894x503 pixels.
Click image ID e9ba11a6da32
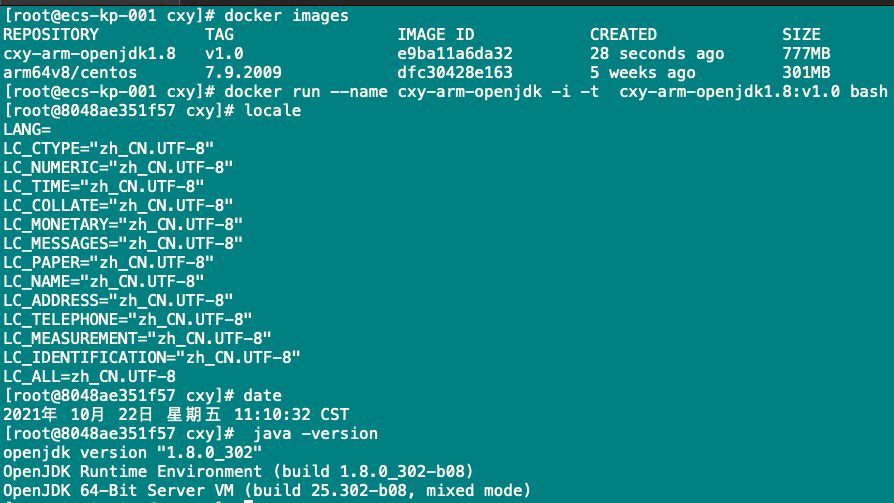coord(455,54)
